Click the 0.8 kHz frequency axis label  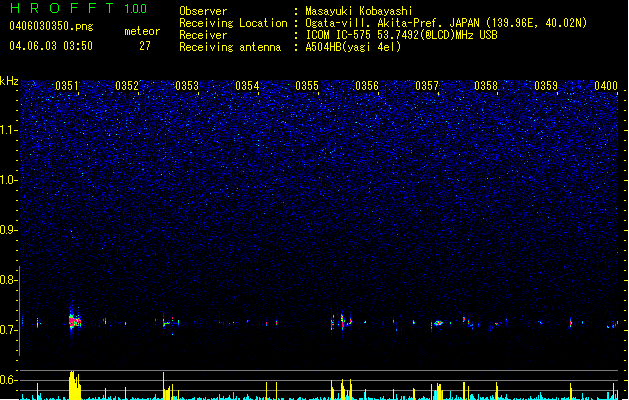(x=8, y=280)
